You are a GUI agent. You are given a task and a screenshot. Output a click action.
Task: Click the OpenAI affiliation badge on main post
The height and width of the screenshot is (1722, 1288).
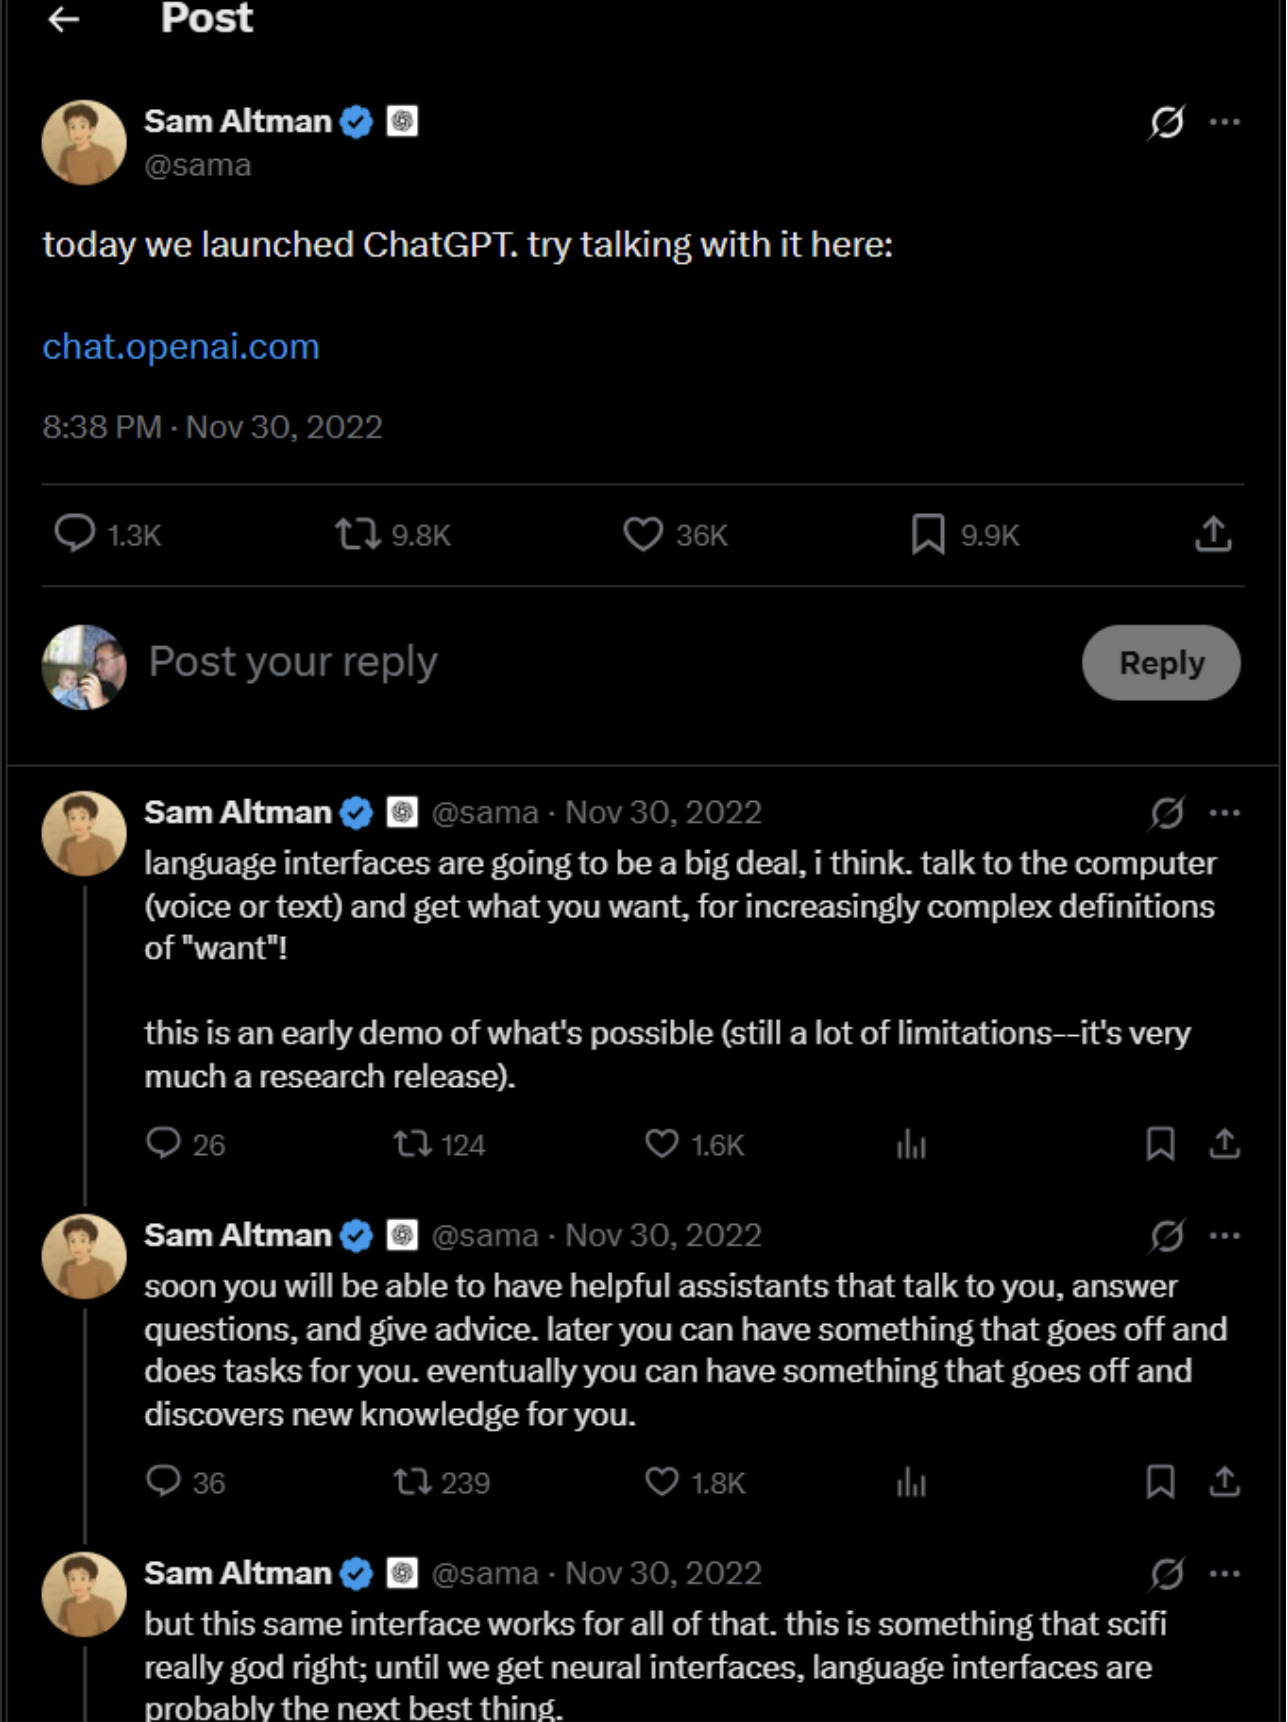[402, 122]
